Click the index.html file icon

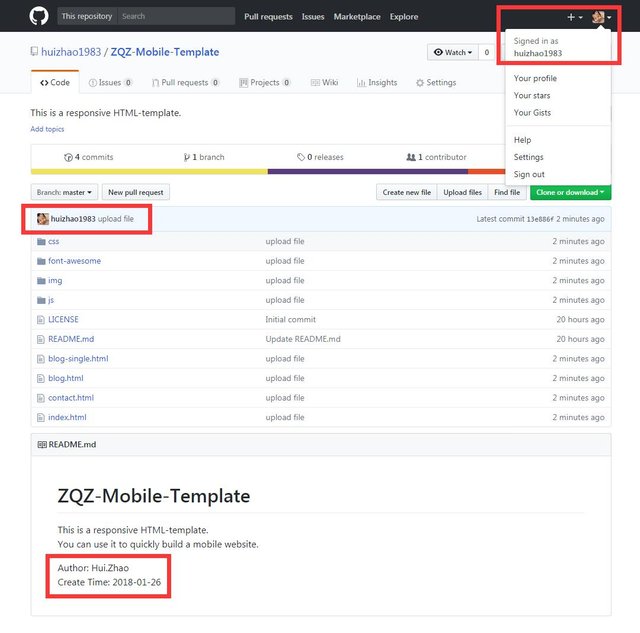point(41,418)
